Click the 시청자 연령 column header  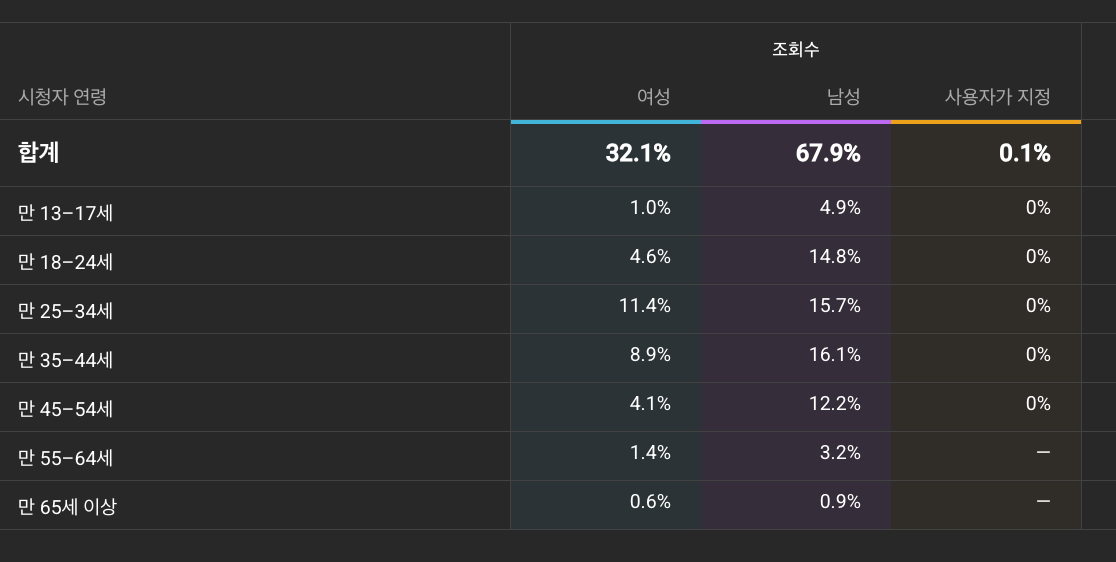coord(62,97)
